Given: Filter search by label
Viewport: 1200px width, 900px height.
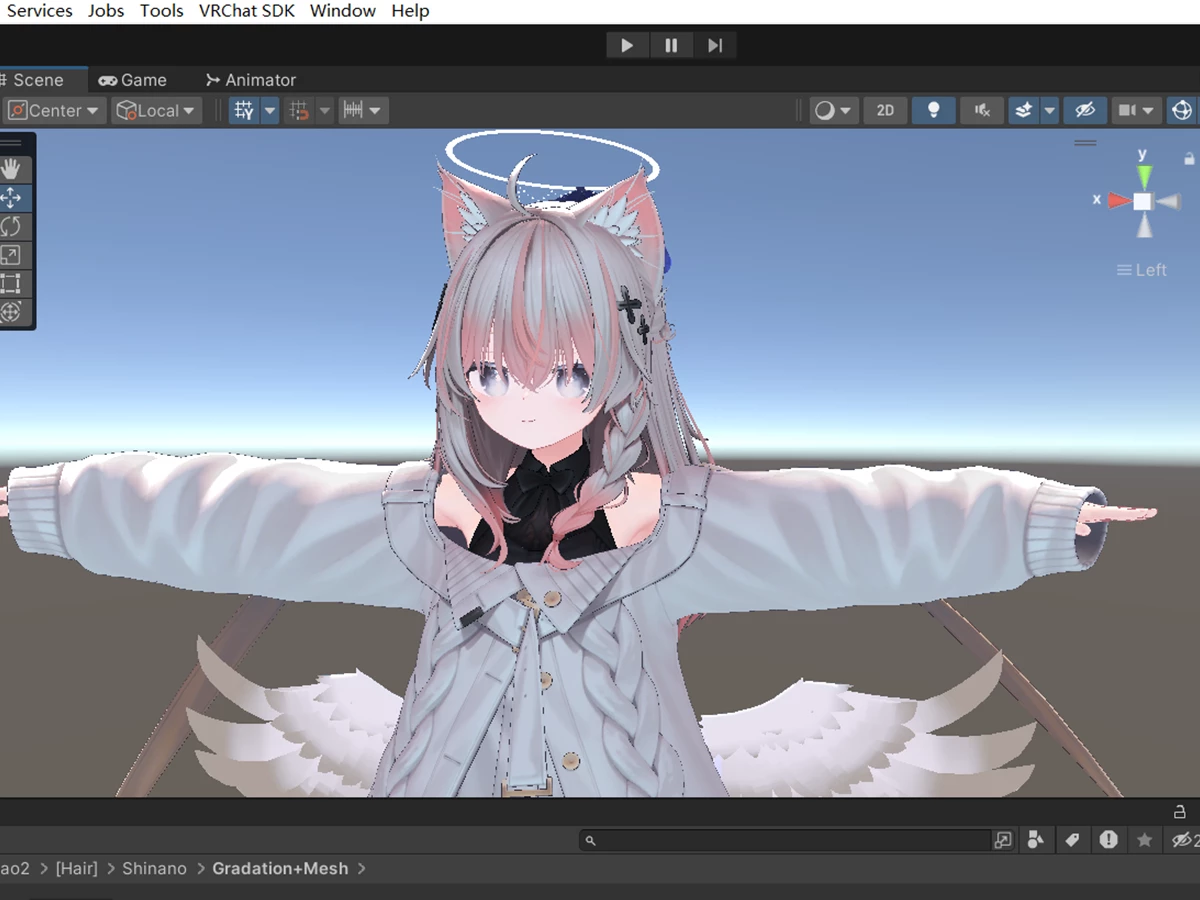Looking at the screenshot, I should [1072, 840].
